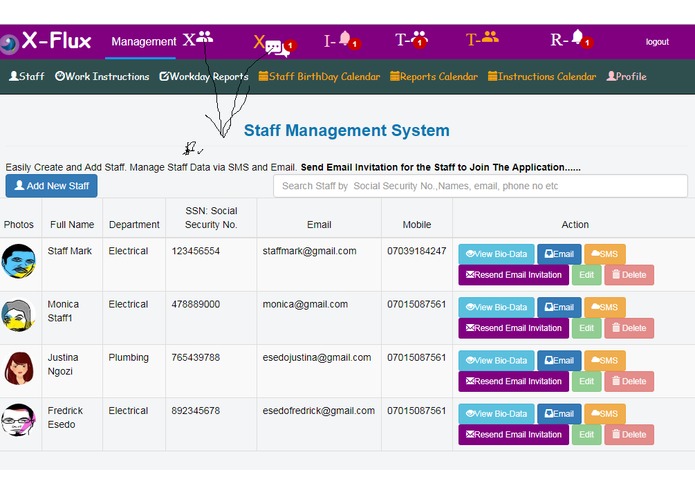
Task: Resend Email Invitation to Staff Mark
Action: 513,275
